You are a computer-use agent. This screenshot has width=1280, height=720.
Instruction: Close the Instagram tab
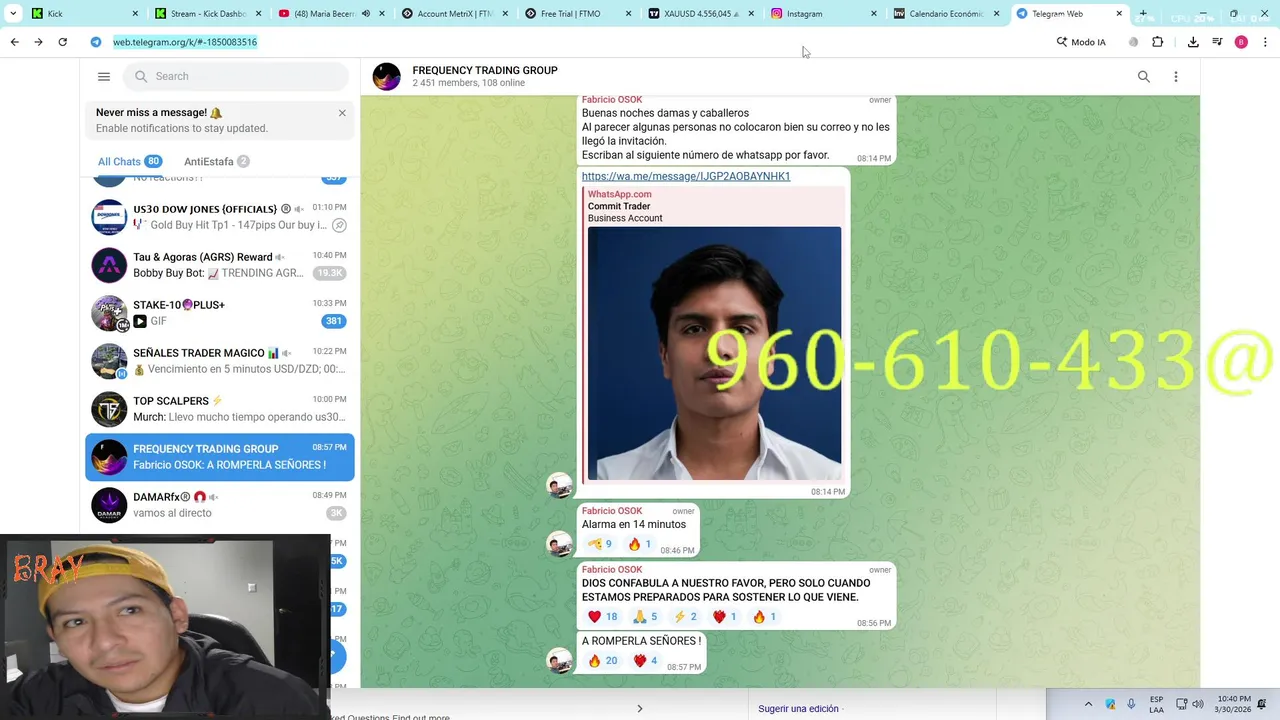tap(873, 14)
